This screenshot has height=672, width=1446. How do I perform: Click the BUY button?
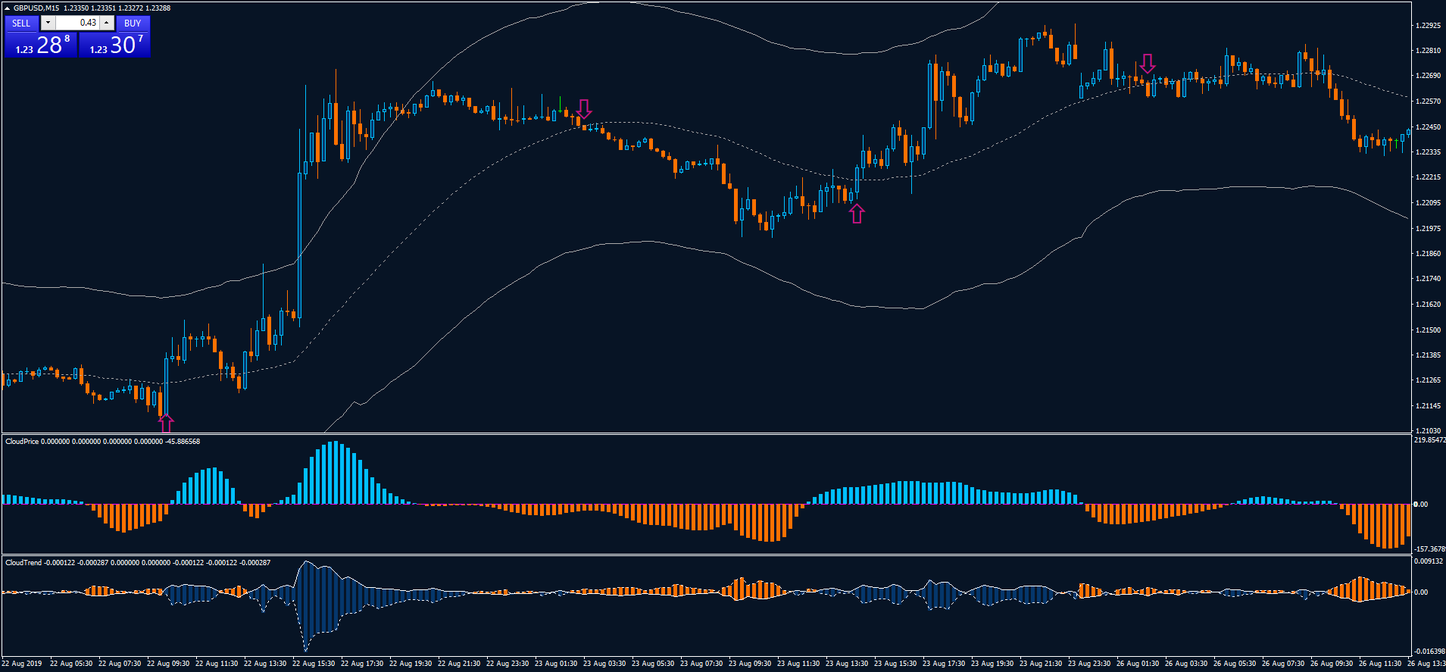pos(132,23)
